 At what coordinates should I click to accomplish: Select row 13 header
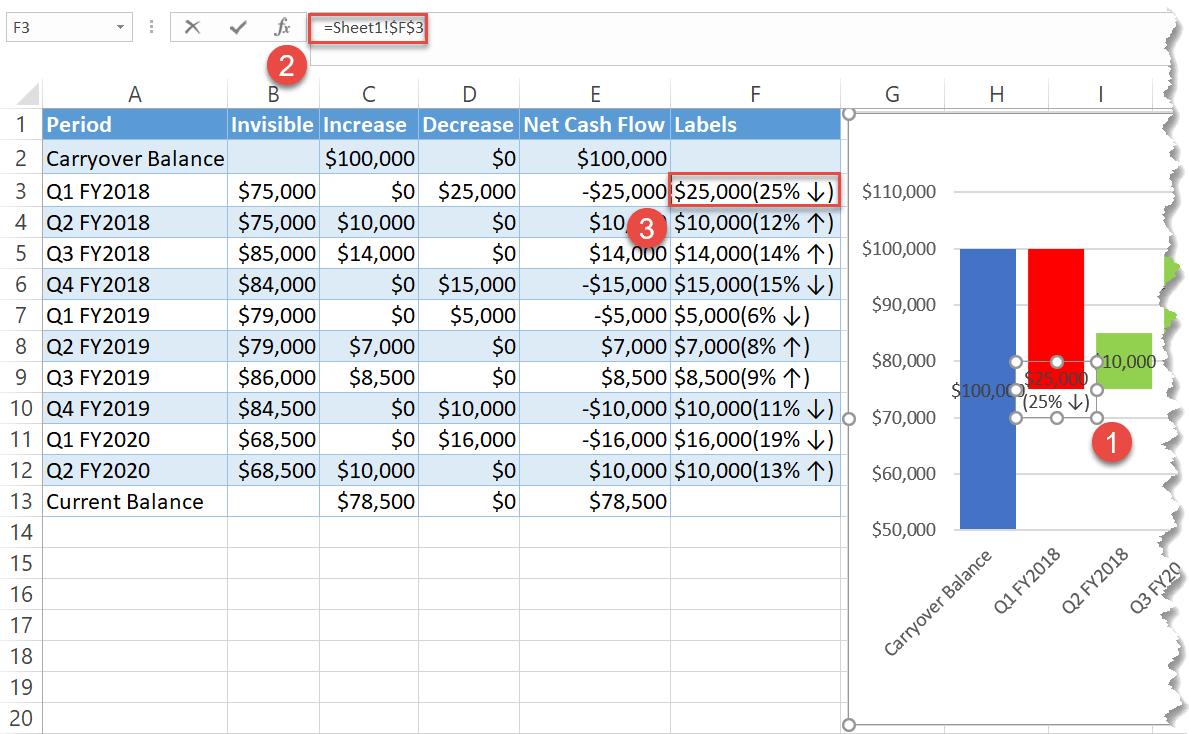click(21, 501)
